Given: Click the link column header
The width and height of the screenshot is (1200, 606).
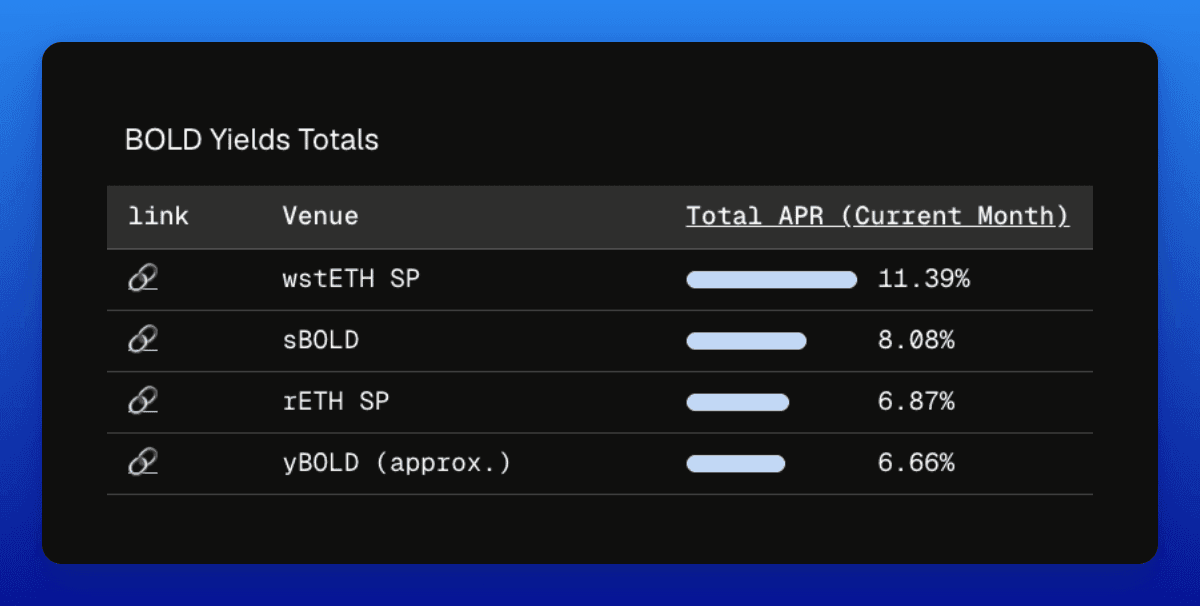Looking at the screenshot, I should tap(158, 216).
